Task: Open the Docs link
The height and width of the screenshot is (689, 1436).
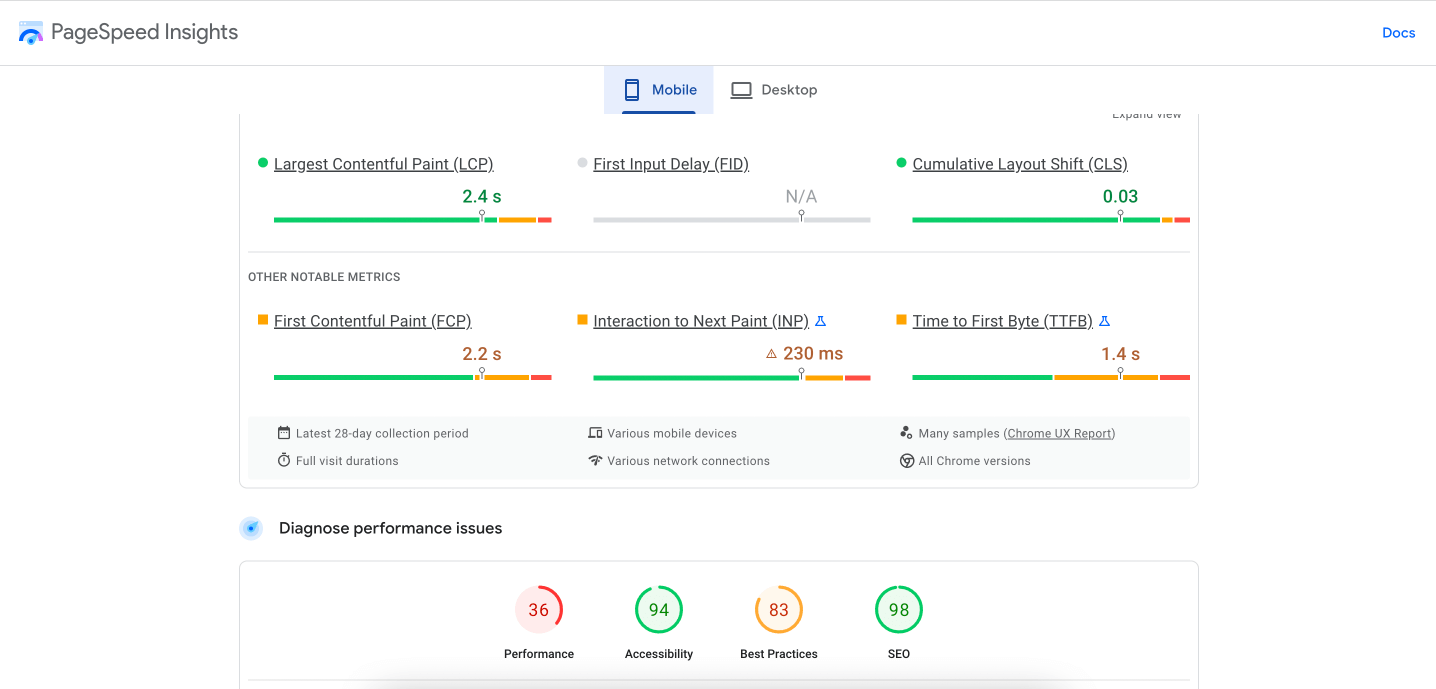Action: click(1398, 33)
